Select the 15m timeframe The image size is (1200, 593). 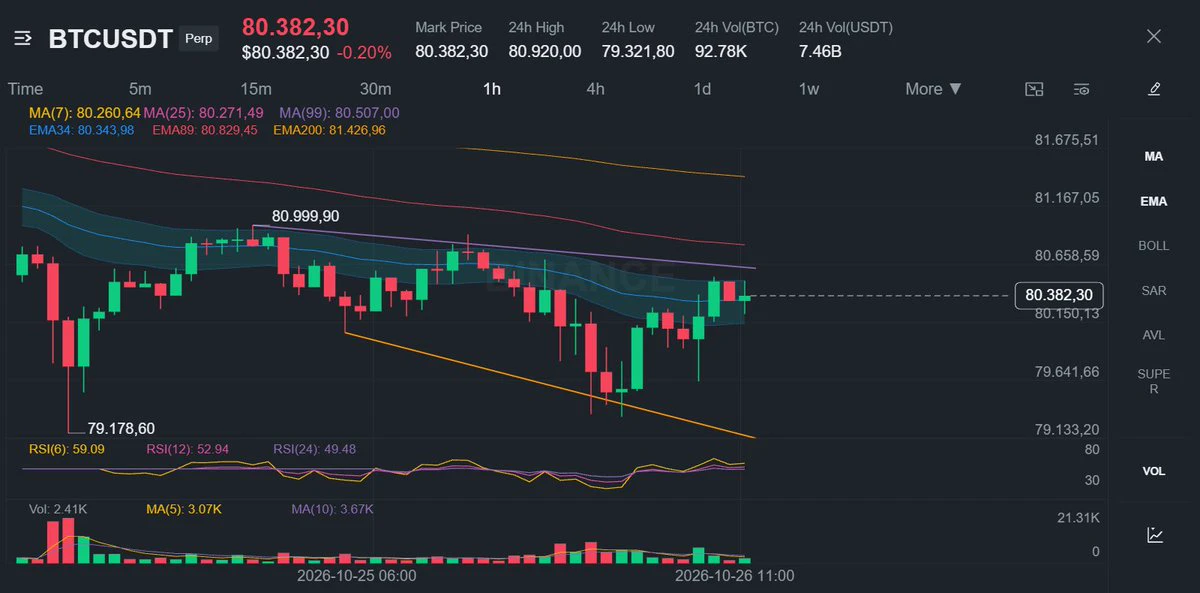point(255,89)
